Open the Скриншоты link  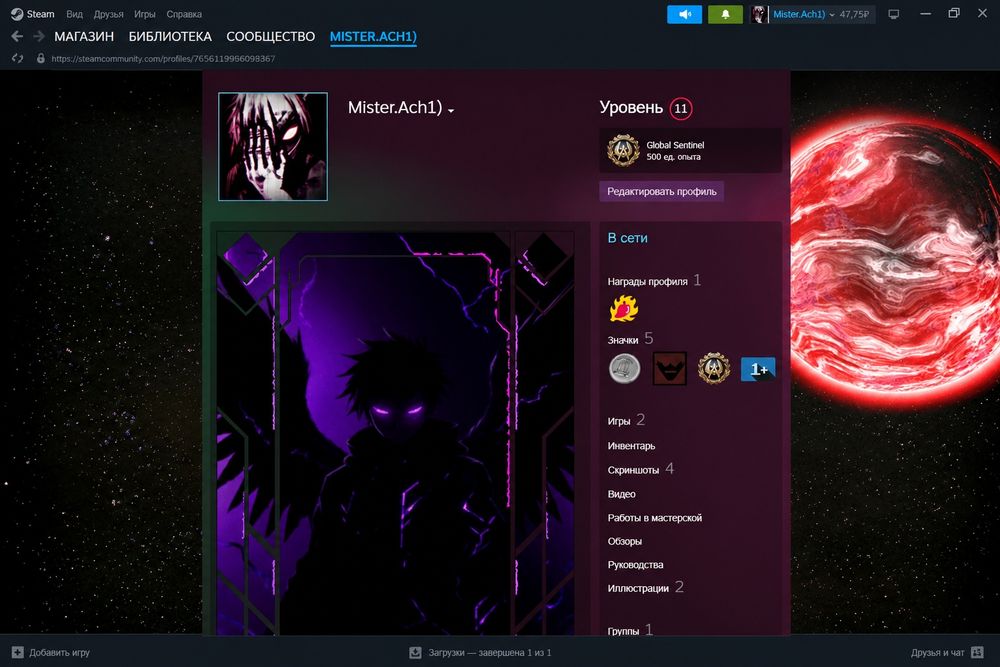pos(633,470)
